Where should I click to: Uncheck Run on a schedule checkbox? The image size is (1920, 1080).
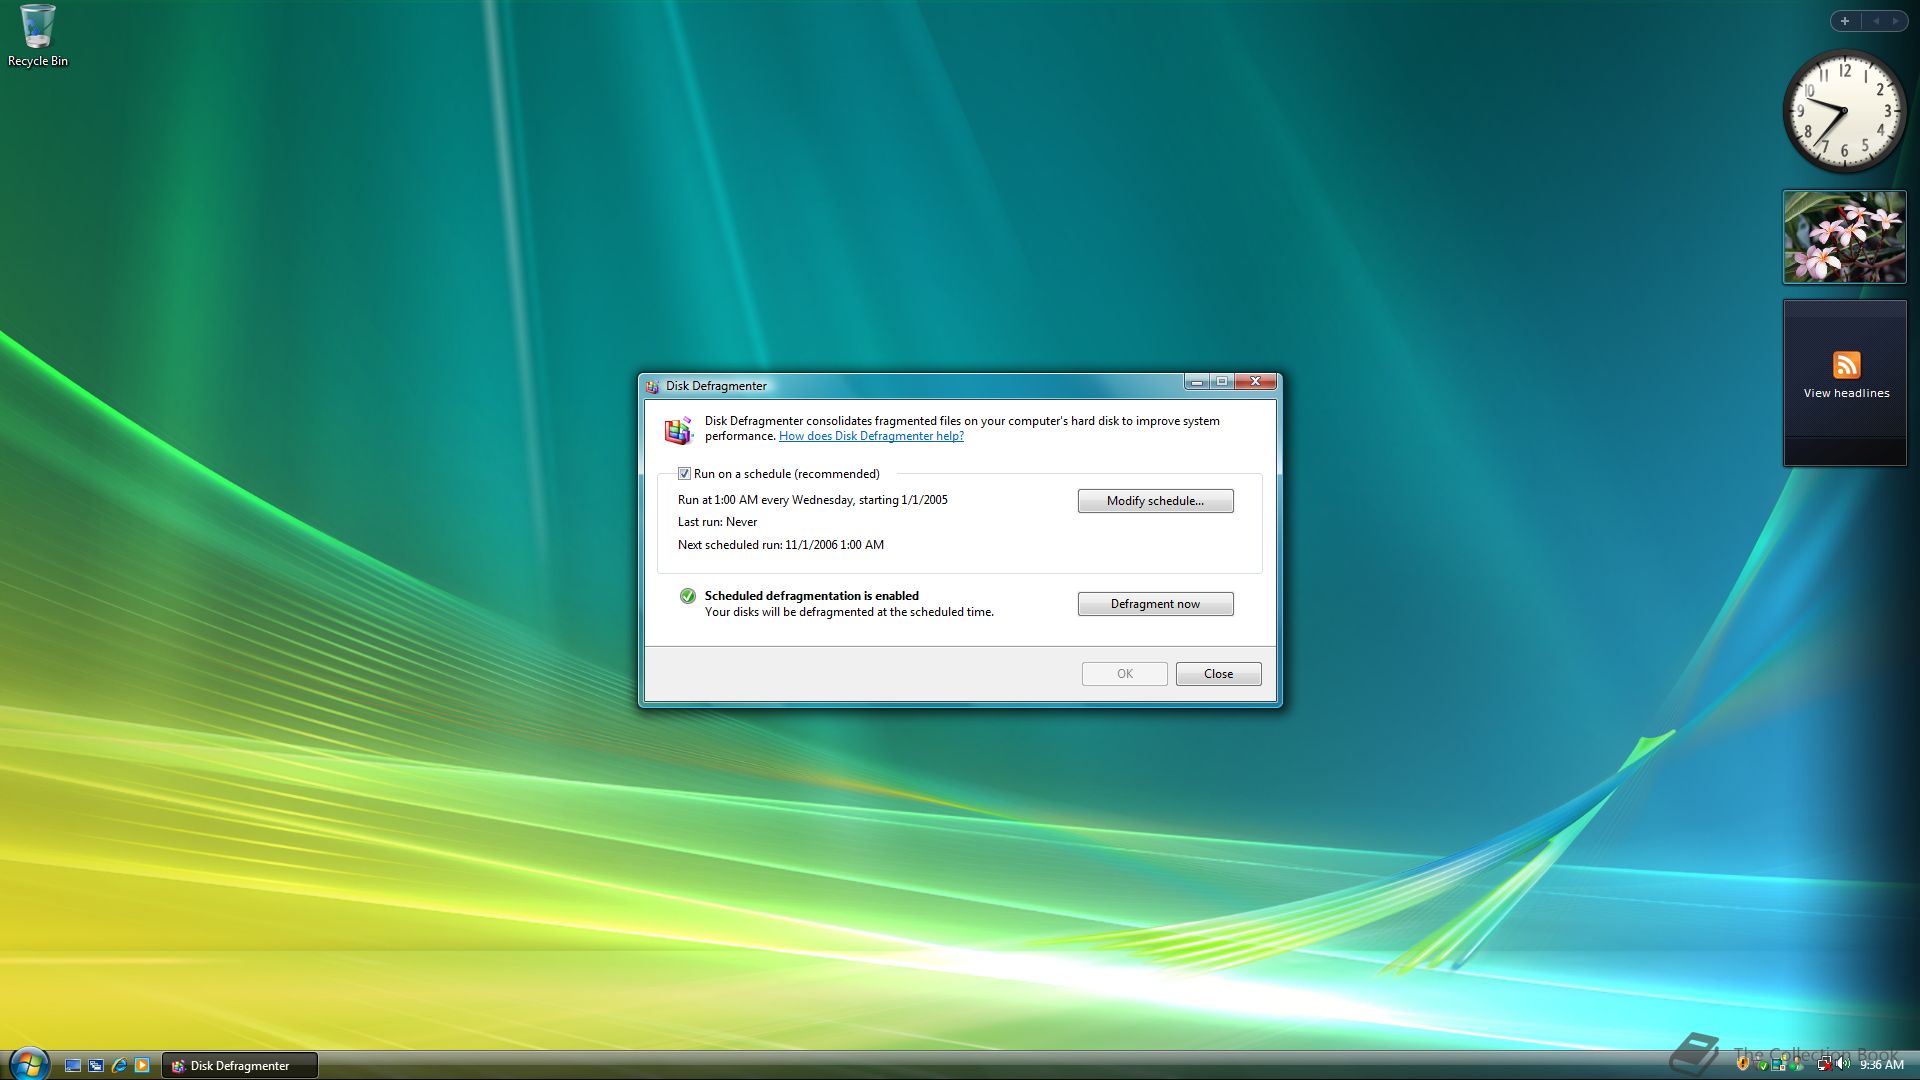point(684,474)
